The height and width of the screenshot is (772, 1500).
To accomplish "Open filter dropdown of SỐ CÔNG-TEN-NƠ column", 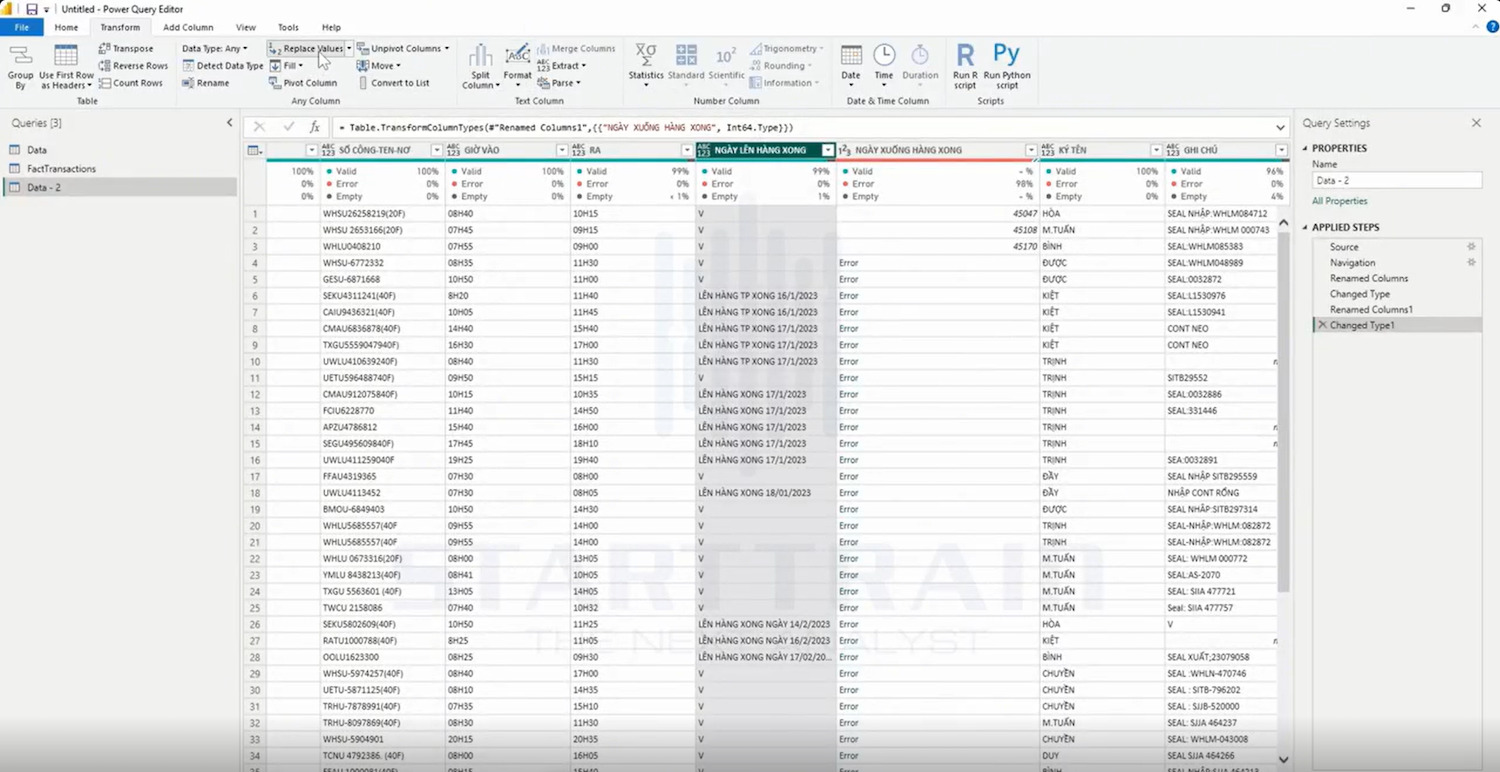I will [x=436, y=150].
